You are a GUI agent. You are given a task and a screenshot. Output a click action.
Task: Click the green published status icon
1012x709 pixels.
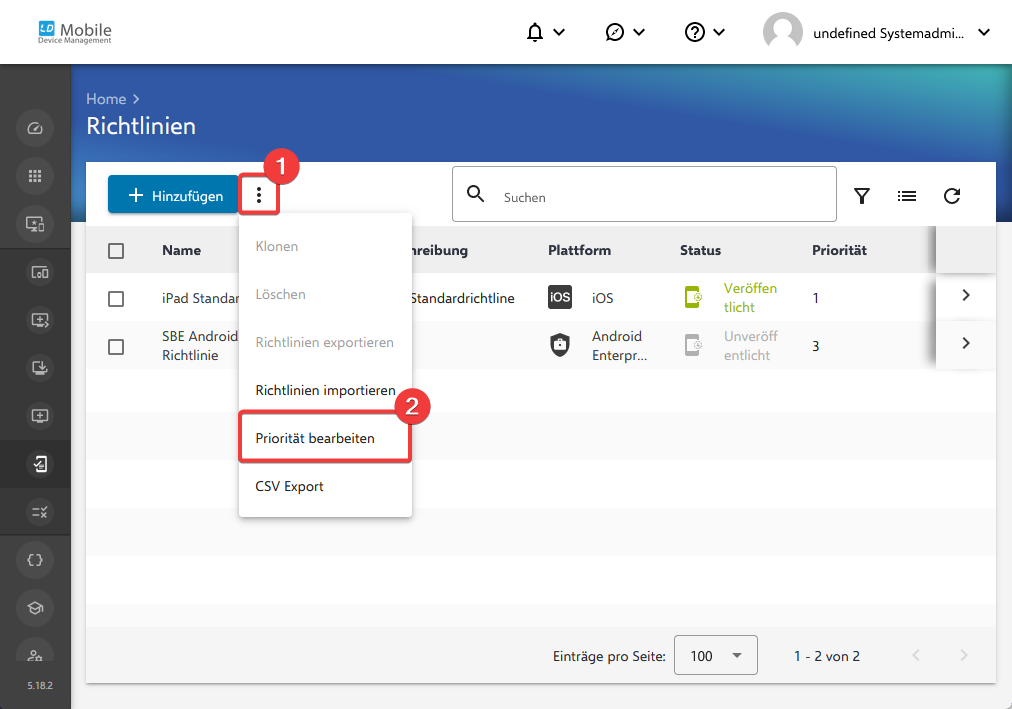coord(693,297)
